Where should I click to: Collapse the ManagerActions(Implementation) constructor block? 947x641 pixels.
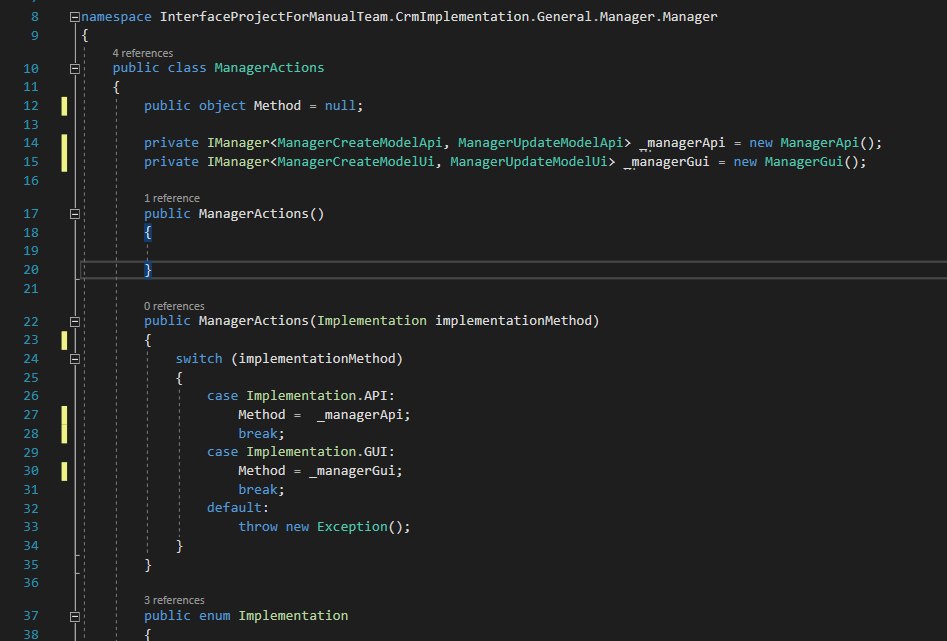click(x=74, y=321)
